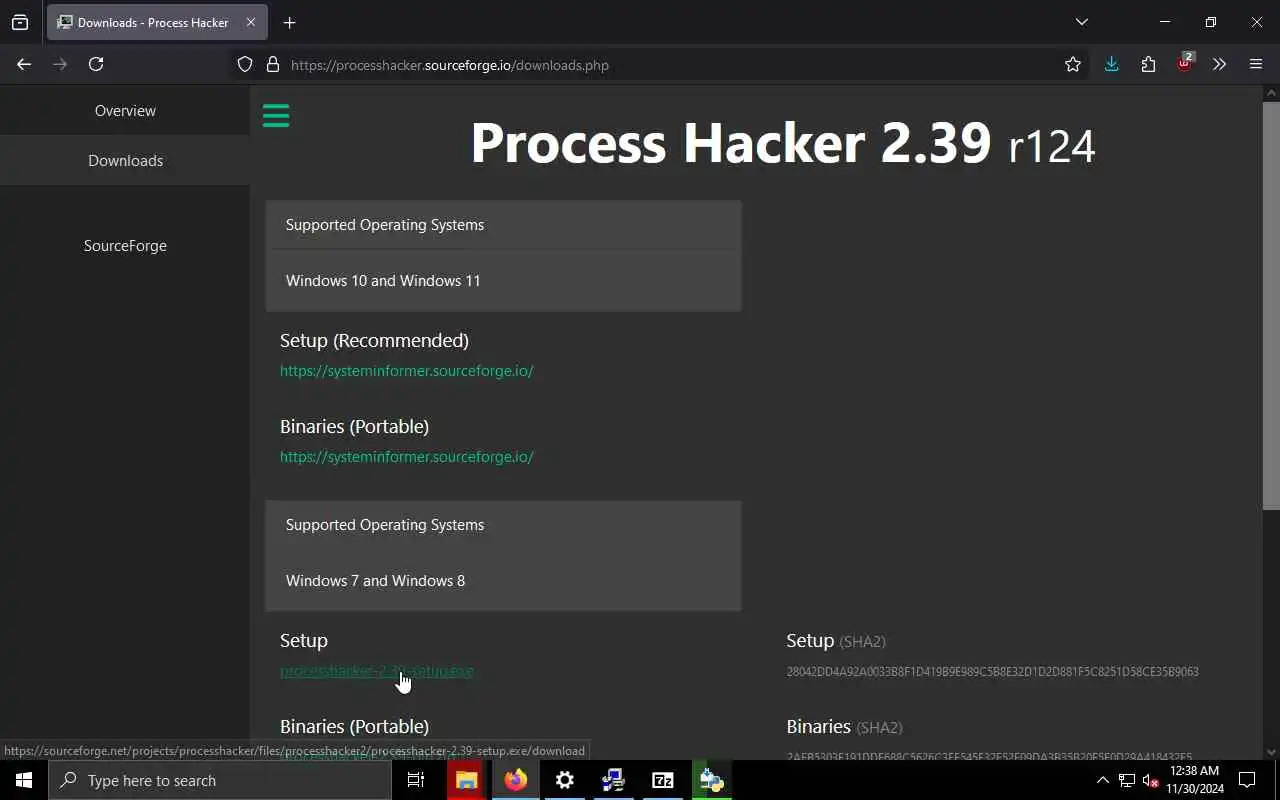Open the SourceForge sidebar link
Viewport: 1280px width, 800px height.
125,246
